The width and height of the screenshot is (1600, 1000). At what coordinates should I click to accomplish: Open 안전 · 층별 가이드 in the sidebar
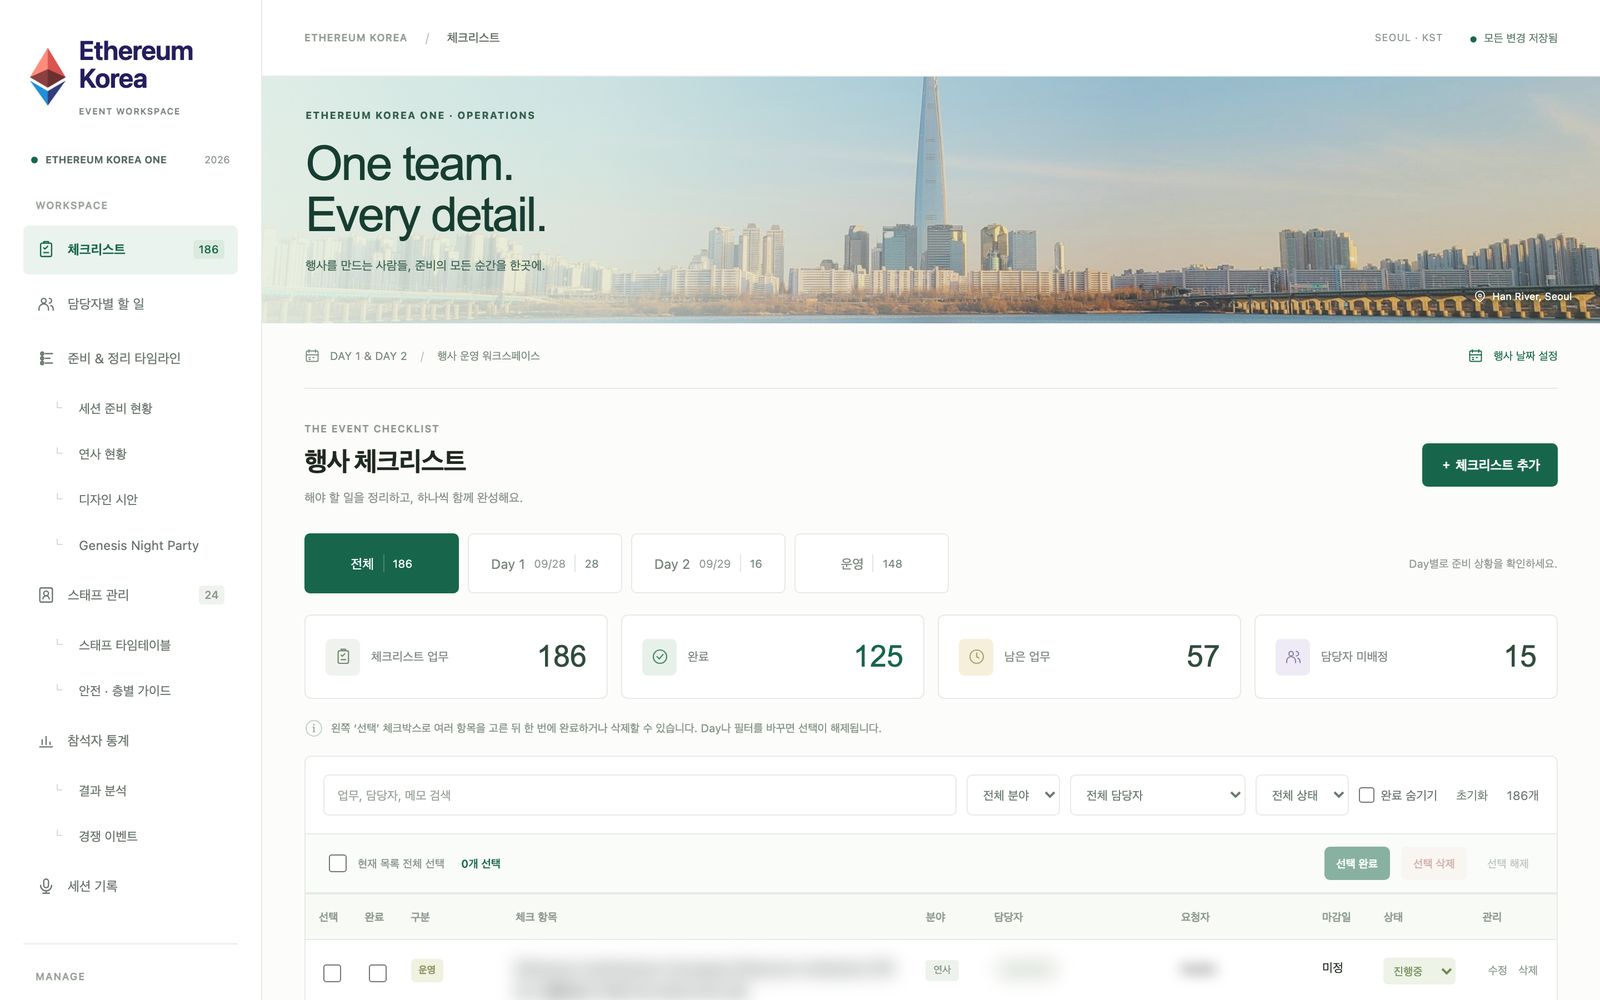pyautogui.click(x=125, y=690)
